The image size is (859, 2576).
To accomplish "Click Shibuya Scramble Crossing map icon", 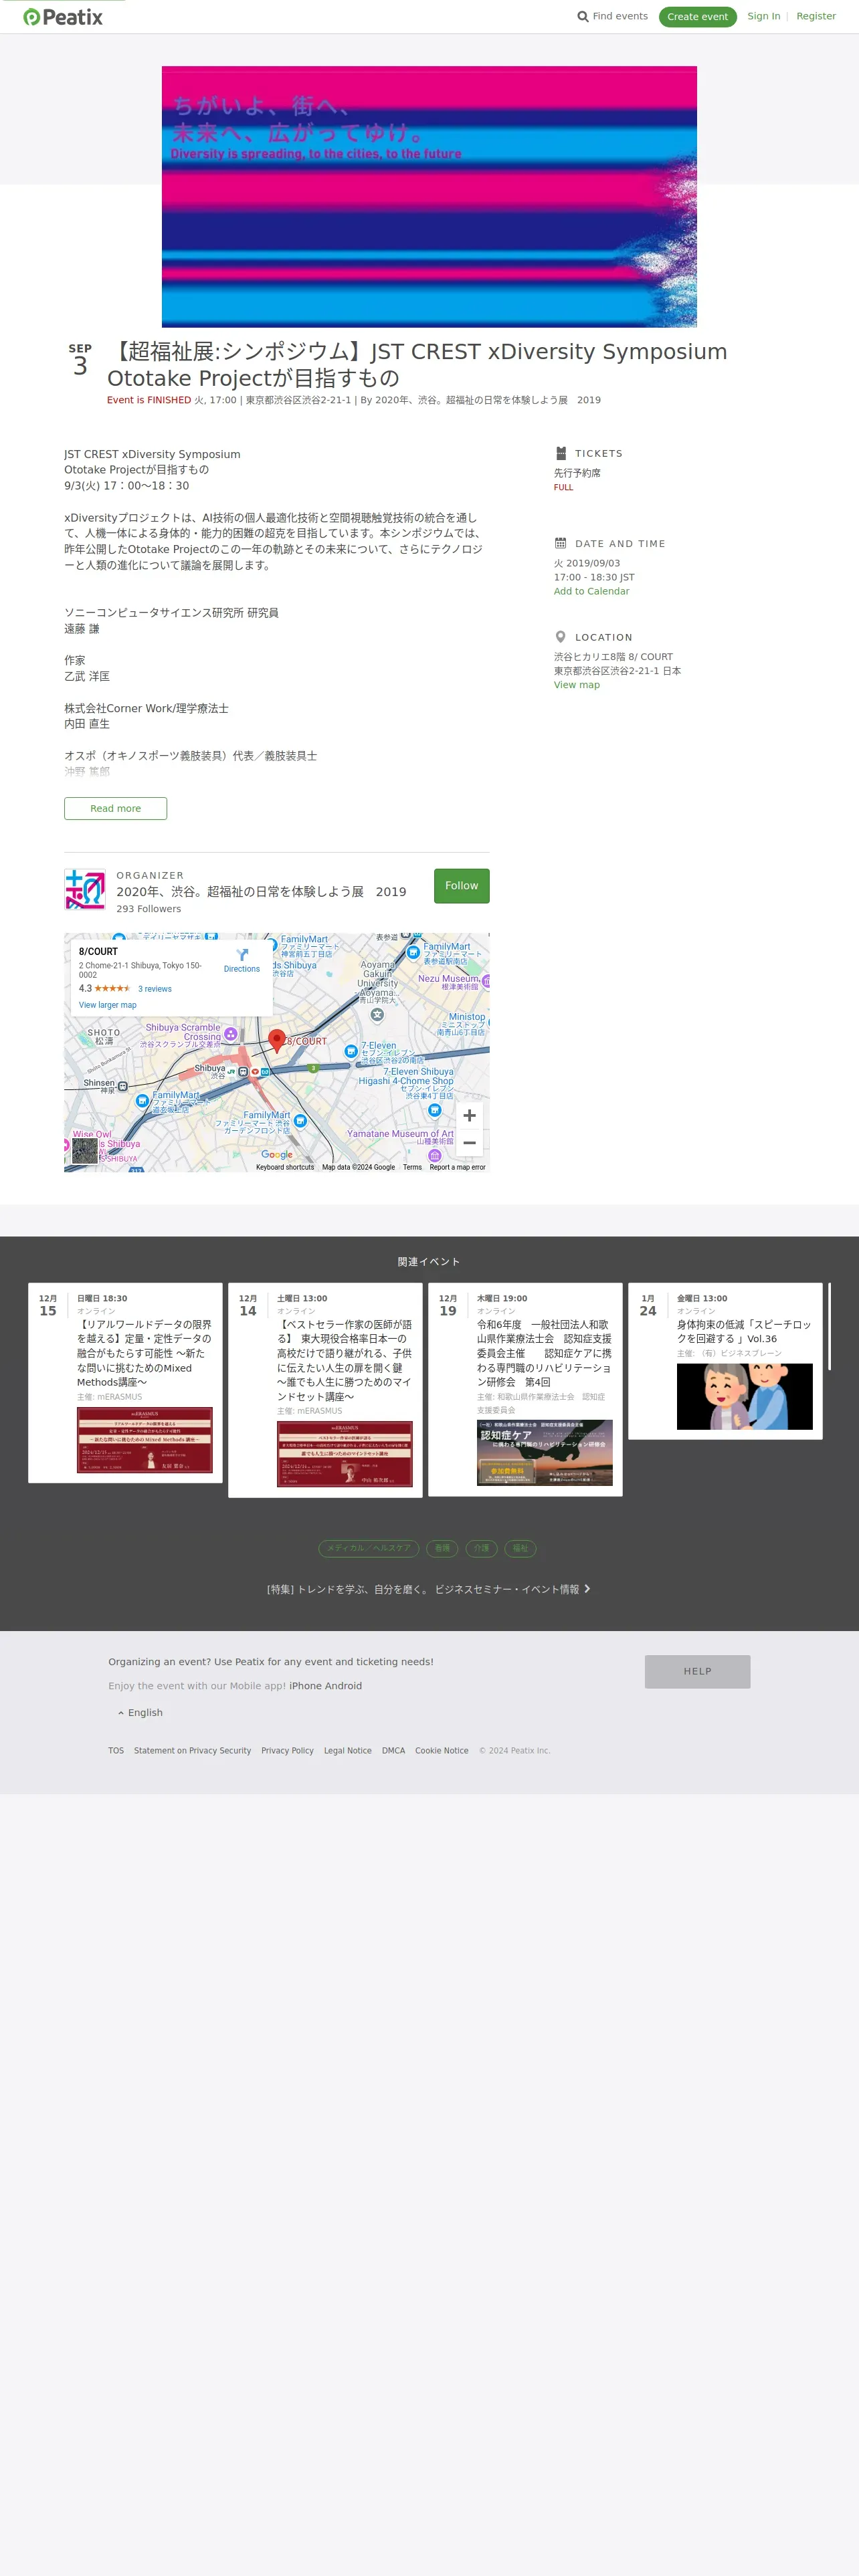I will (x=231, y=1034).
